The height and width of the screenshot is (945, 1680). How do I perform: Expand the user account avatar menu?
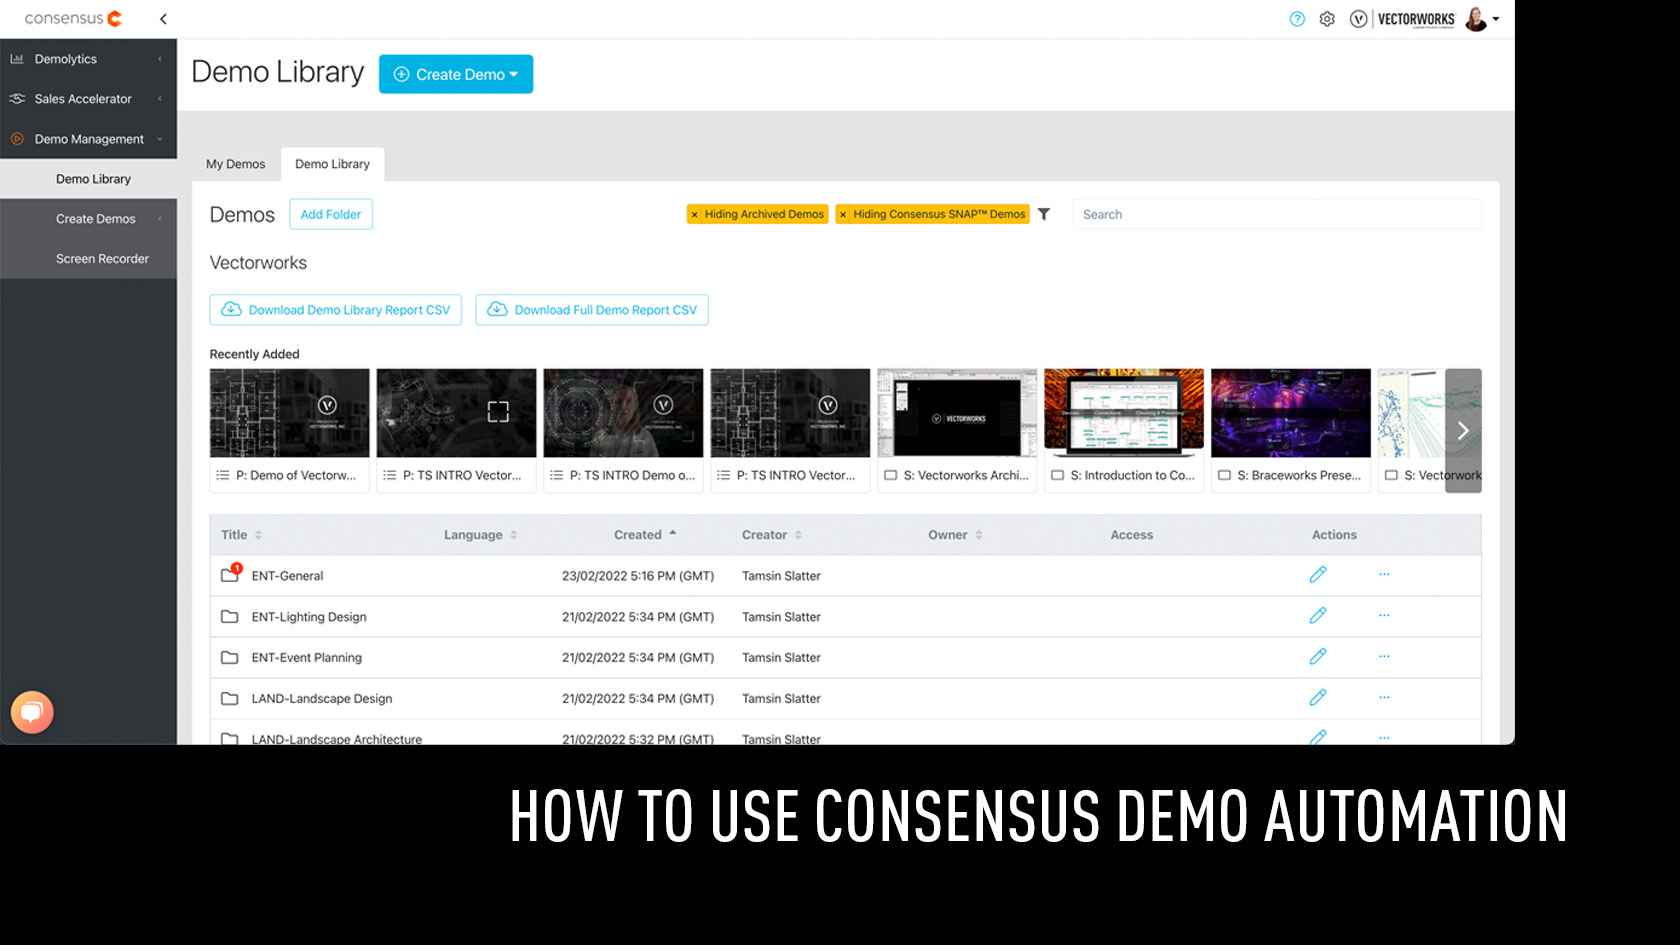coord(1477,18)
